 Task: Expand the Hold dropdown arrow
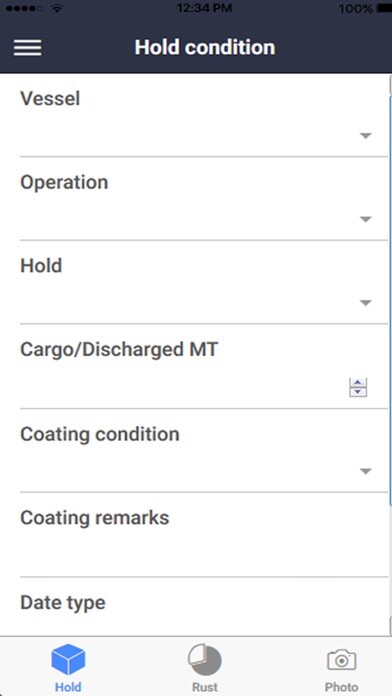pos(365,303)
